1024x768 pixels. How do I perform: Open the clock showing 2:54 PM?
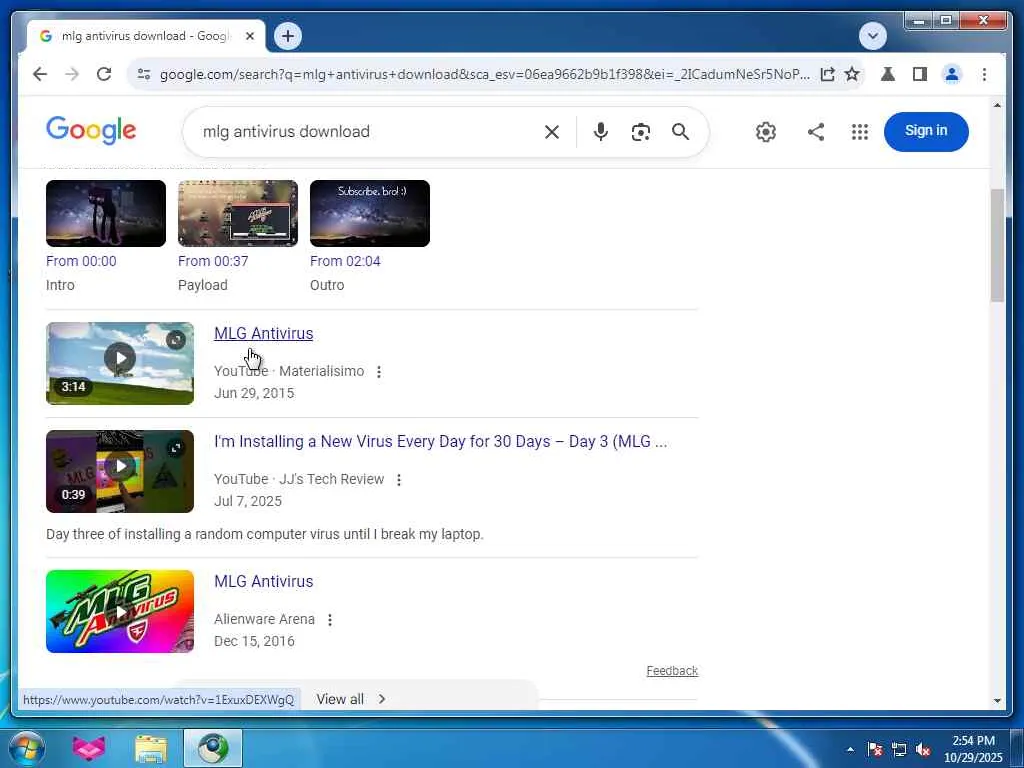[x=973, y=749]
